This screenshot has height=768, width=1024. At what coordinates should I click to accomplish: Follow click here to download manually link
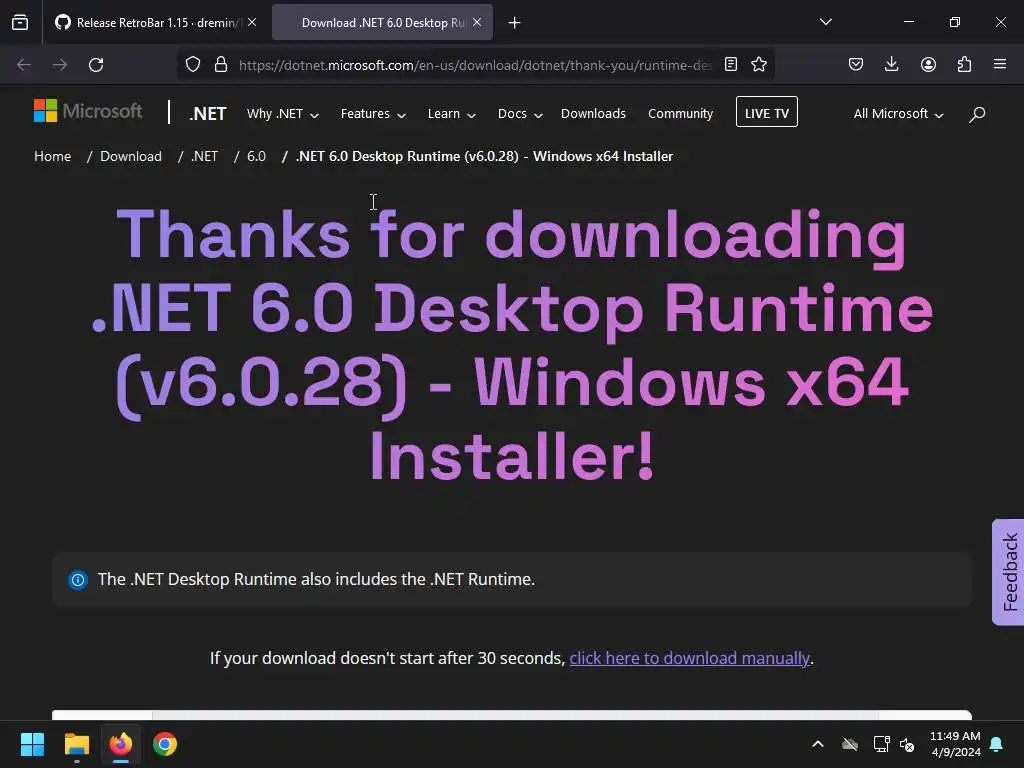coord(690,658)
